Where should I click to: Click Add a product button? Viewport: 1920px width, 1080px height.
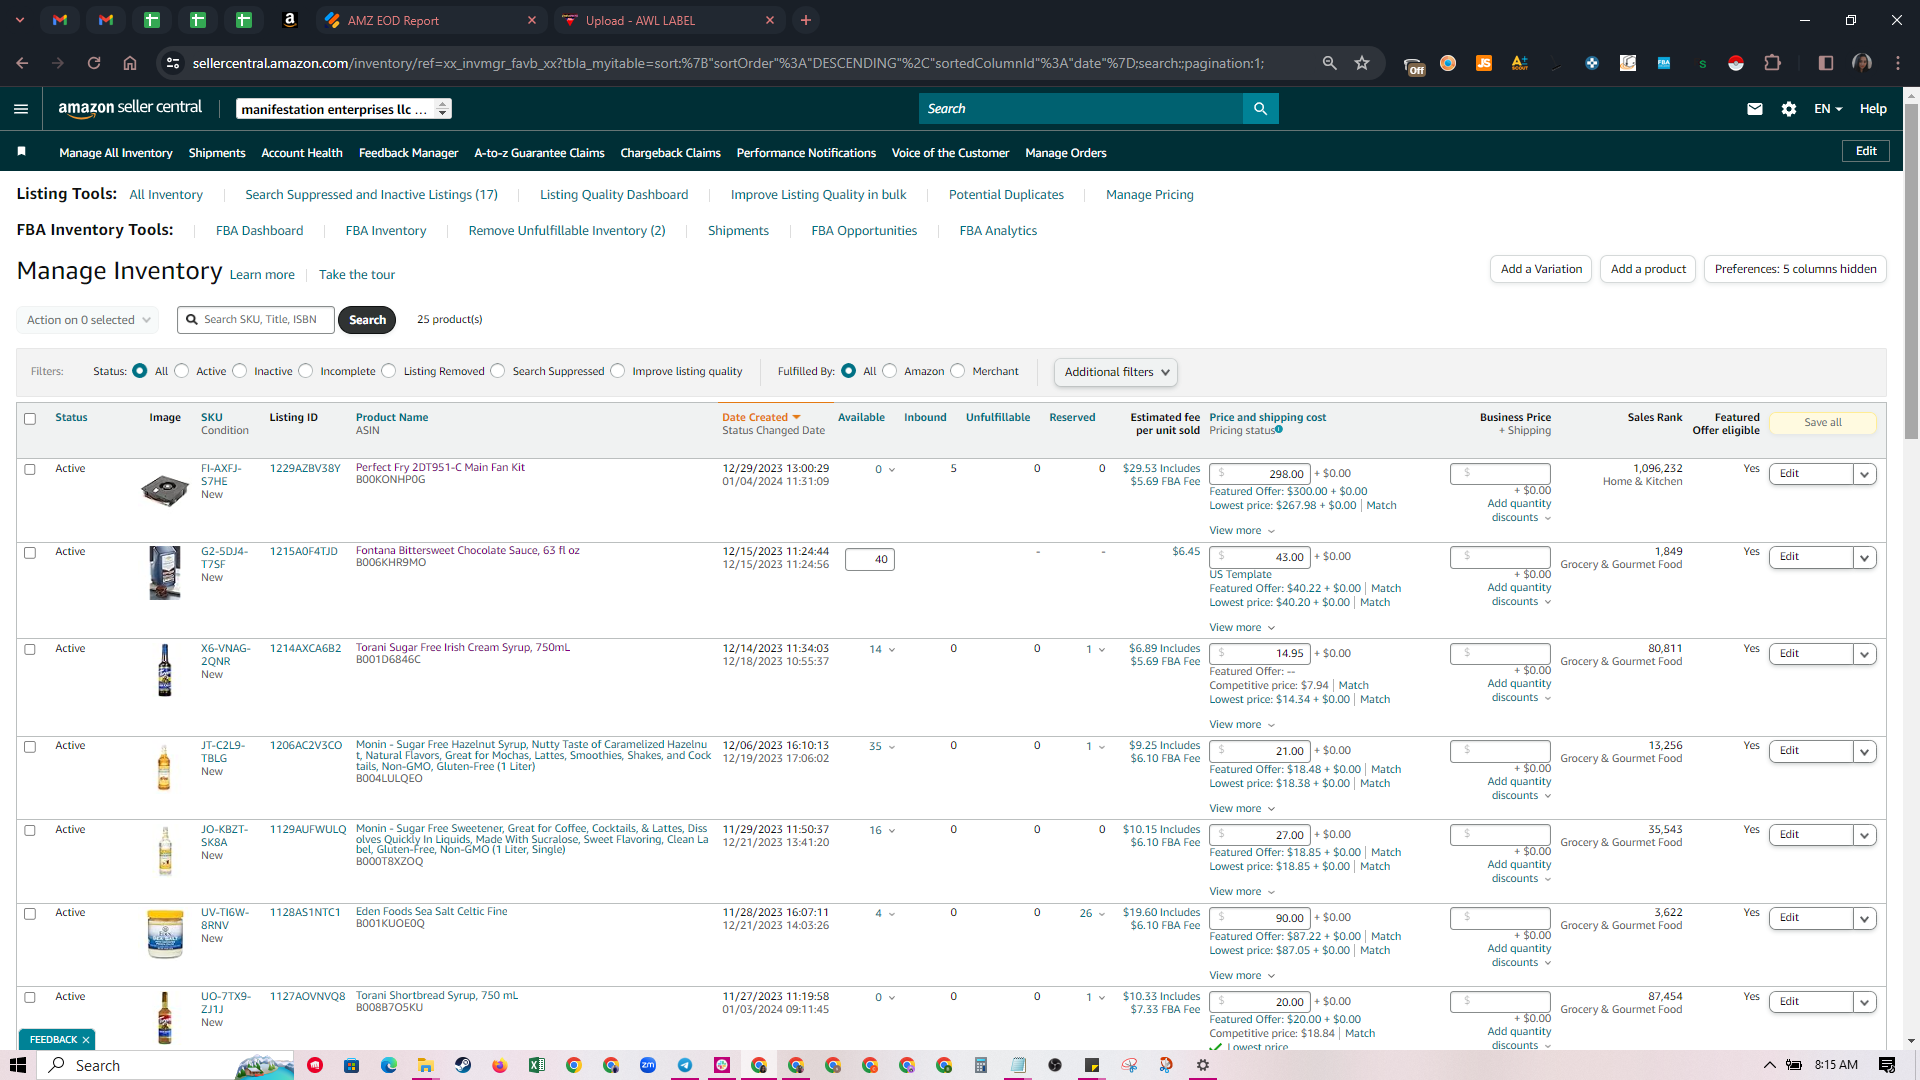click(1648, 269)
